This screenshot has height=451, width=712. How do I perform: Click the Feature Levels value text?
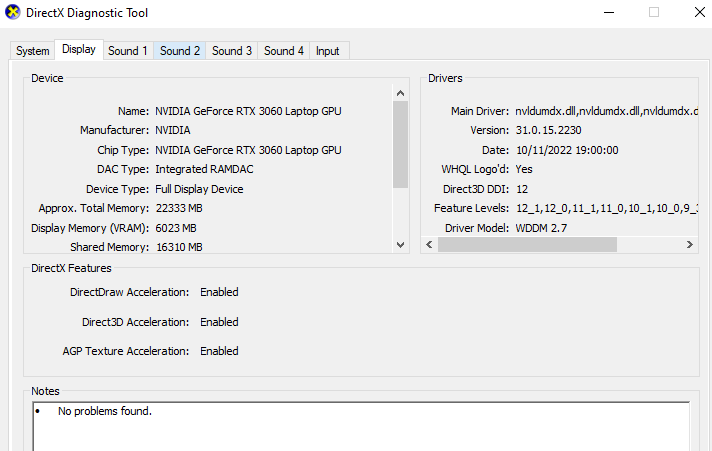point(607,208)
